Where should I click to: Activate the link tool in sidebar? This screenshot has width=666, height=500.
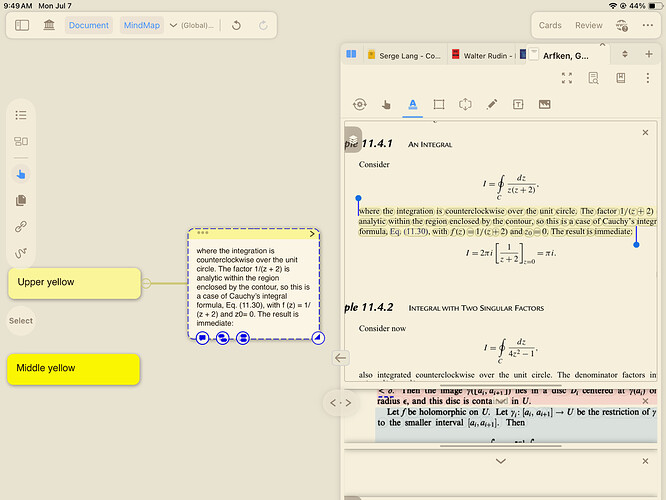click(21, 226)
